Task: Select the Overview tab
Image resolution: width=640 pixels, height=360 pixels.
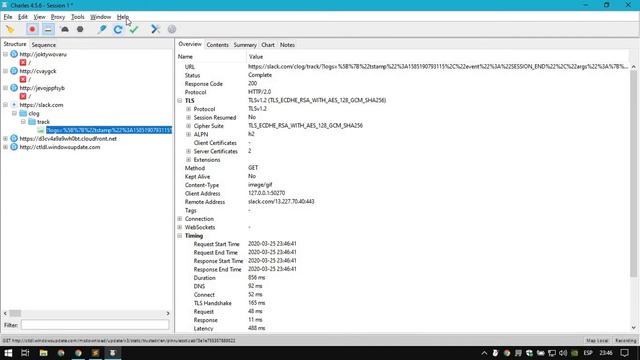Action: pos(190,44)
